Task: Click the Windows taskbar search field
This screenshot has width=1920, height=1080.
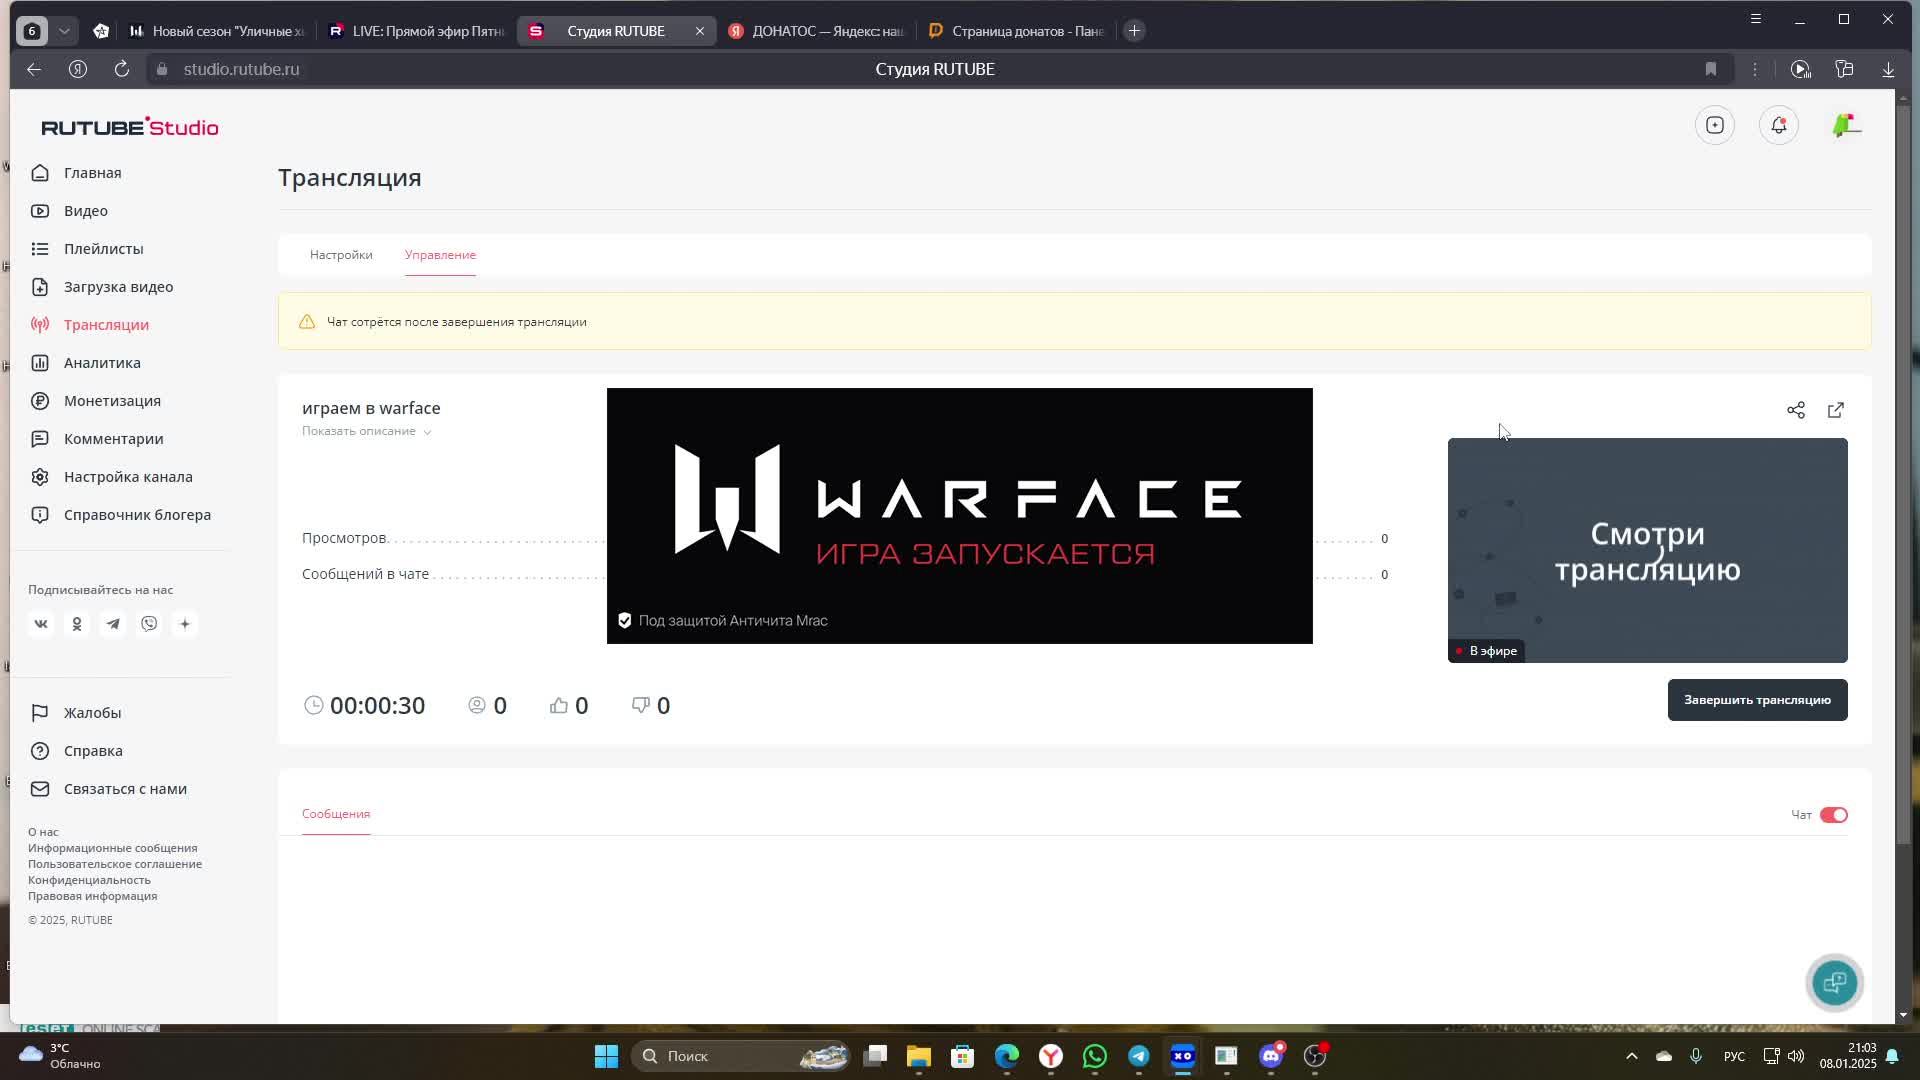Action: (x=720, y=1056)
